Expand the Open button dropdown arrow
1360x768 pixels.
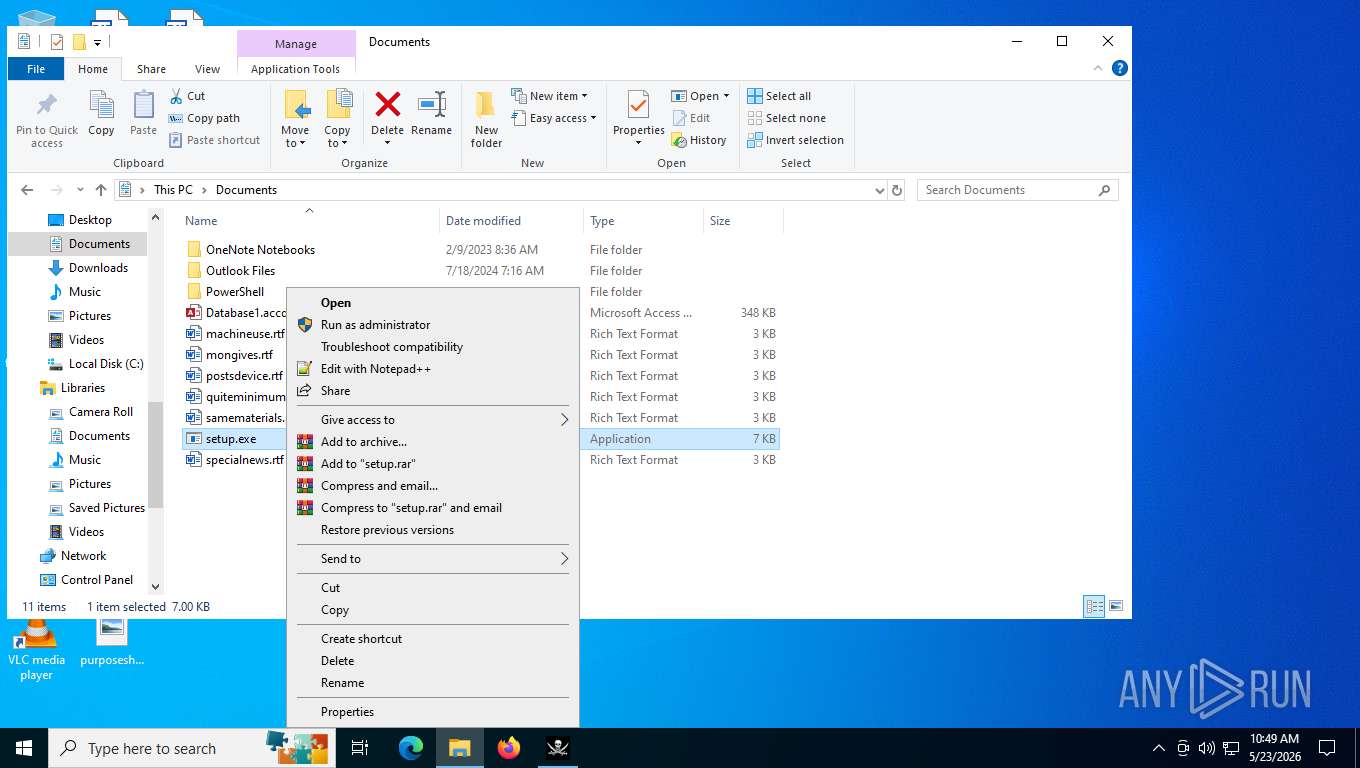[726, 96]
